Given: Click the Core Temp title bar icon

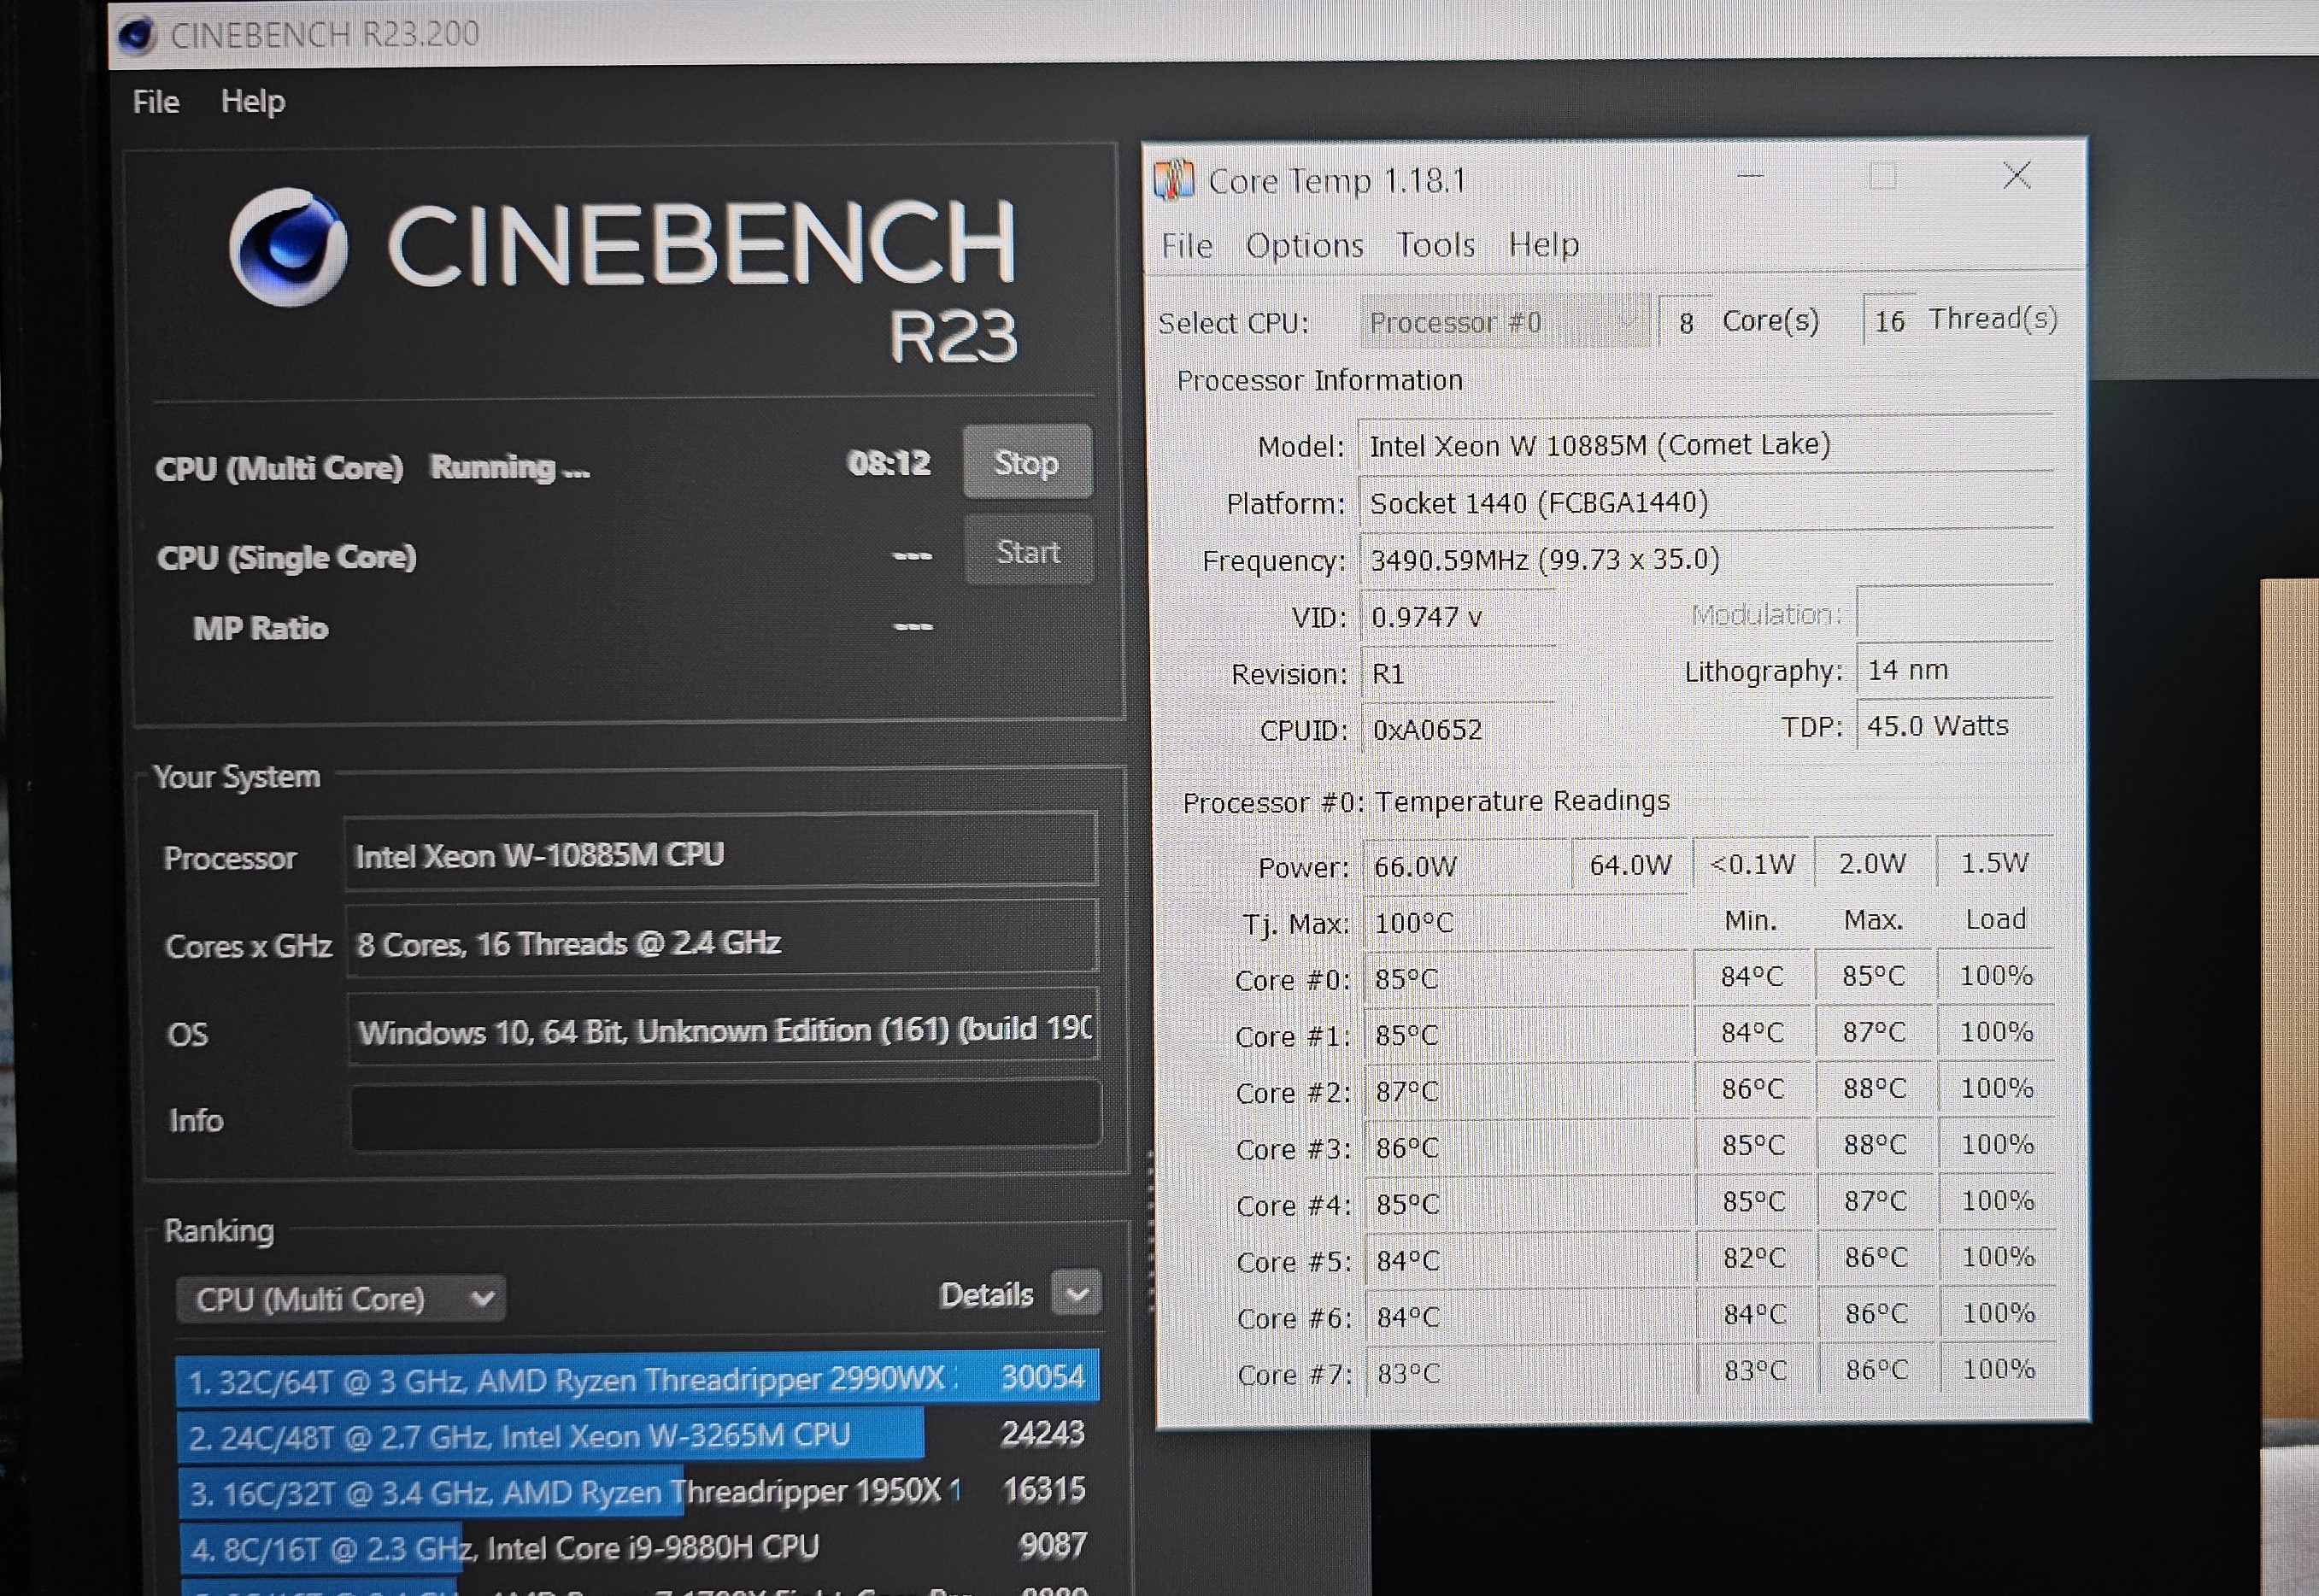Looking at the screenshot, I should coord(1174,180).
